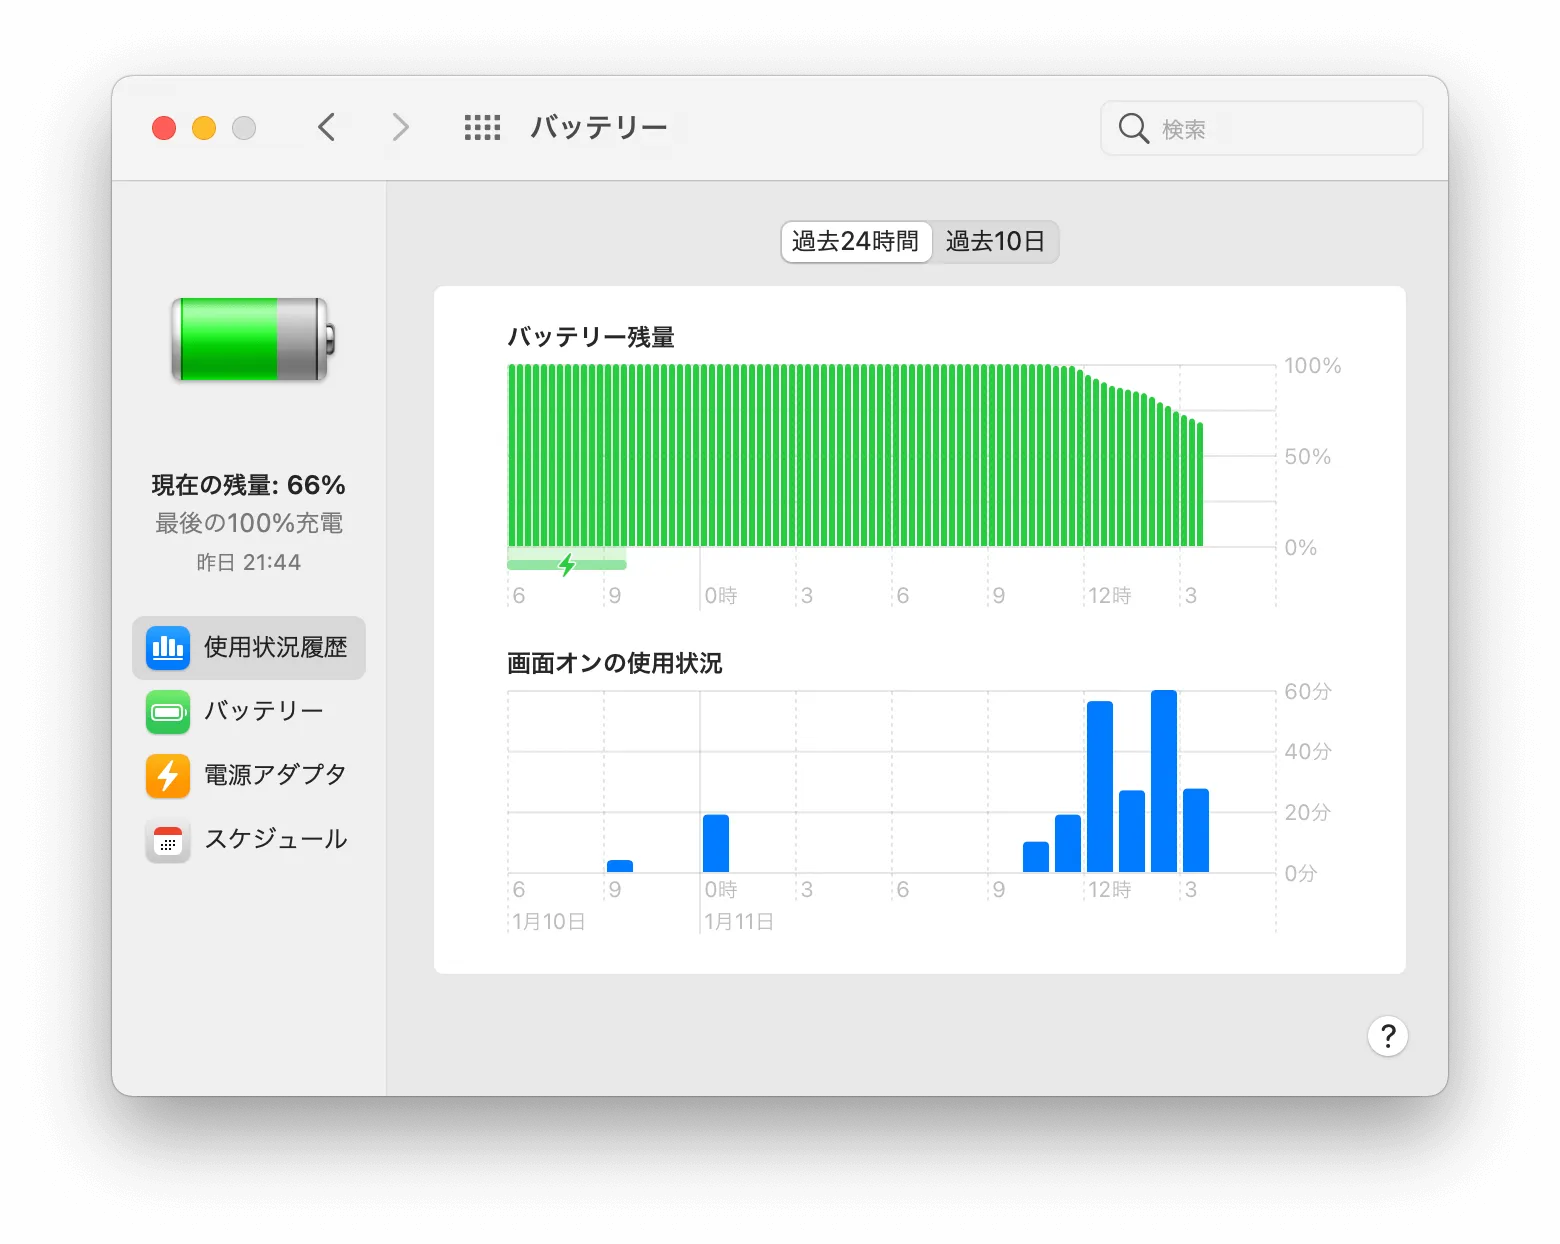Screen dimensions: 1560x1244
Task: Open help with the question mark button
Action: pyautogui.click(x=1387, y=1036)
